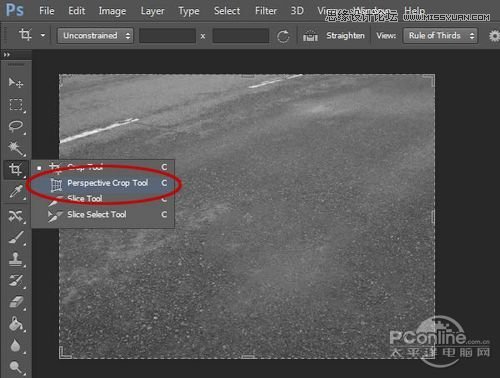Click the Straighten button label
The height and width of the screenshot is (378, 500).
[345, 36]
